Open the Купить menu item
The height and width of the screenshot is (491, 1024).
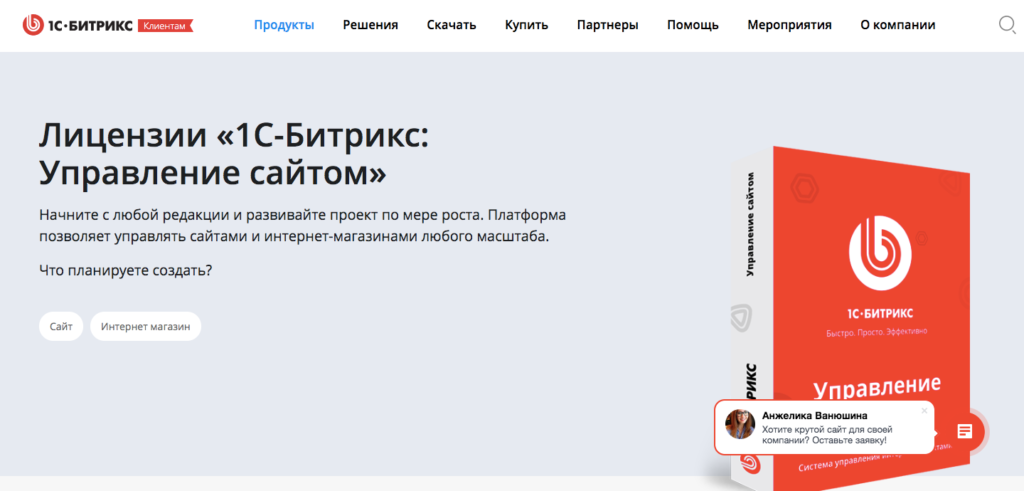point(526,25)
